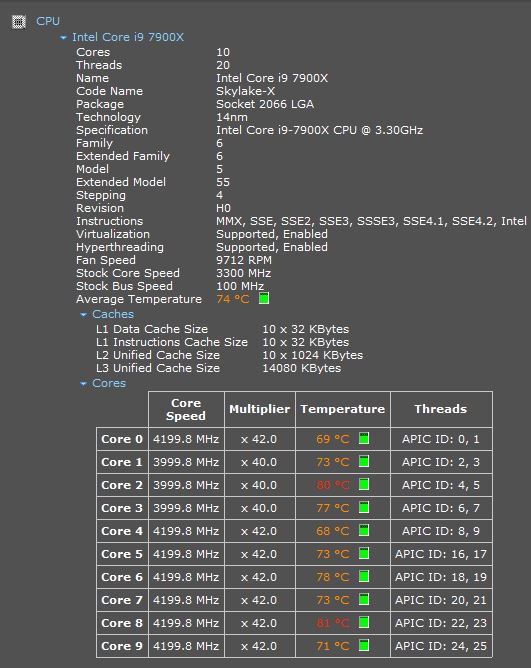Click the 69 °C temperature of Core 0

tap(333, 439)
